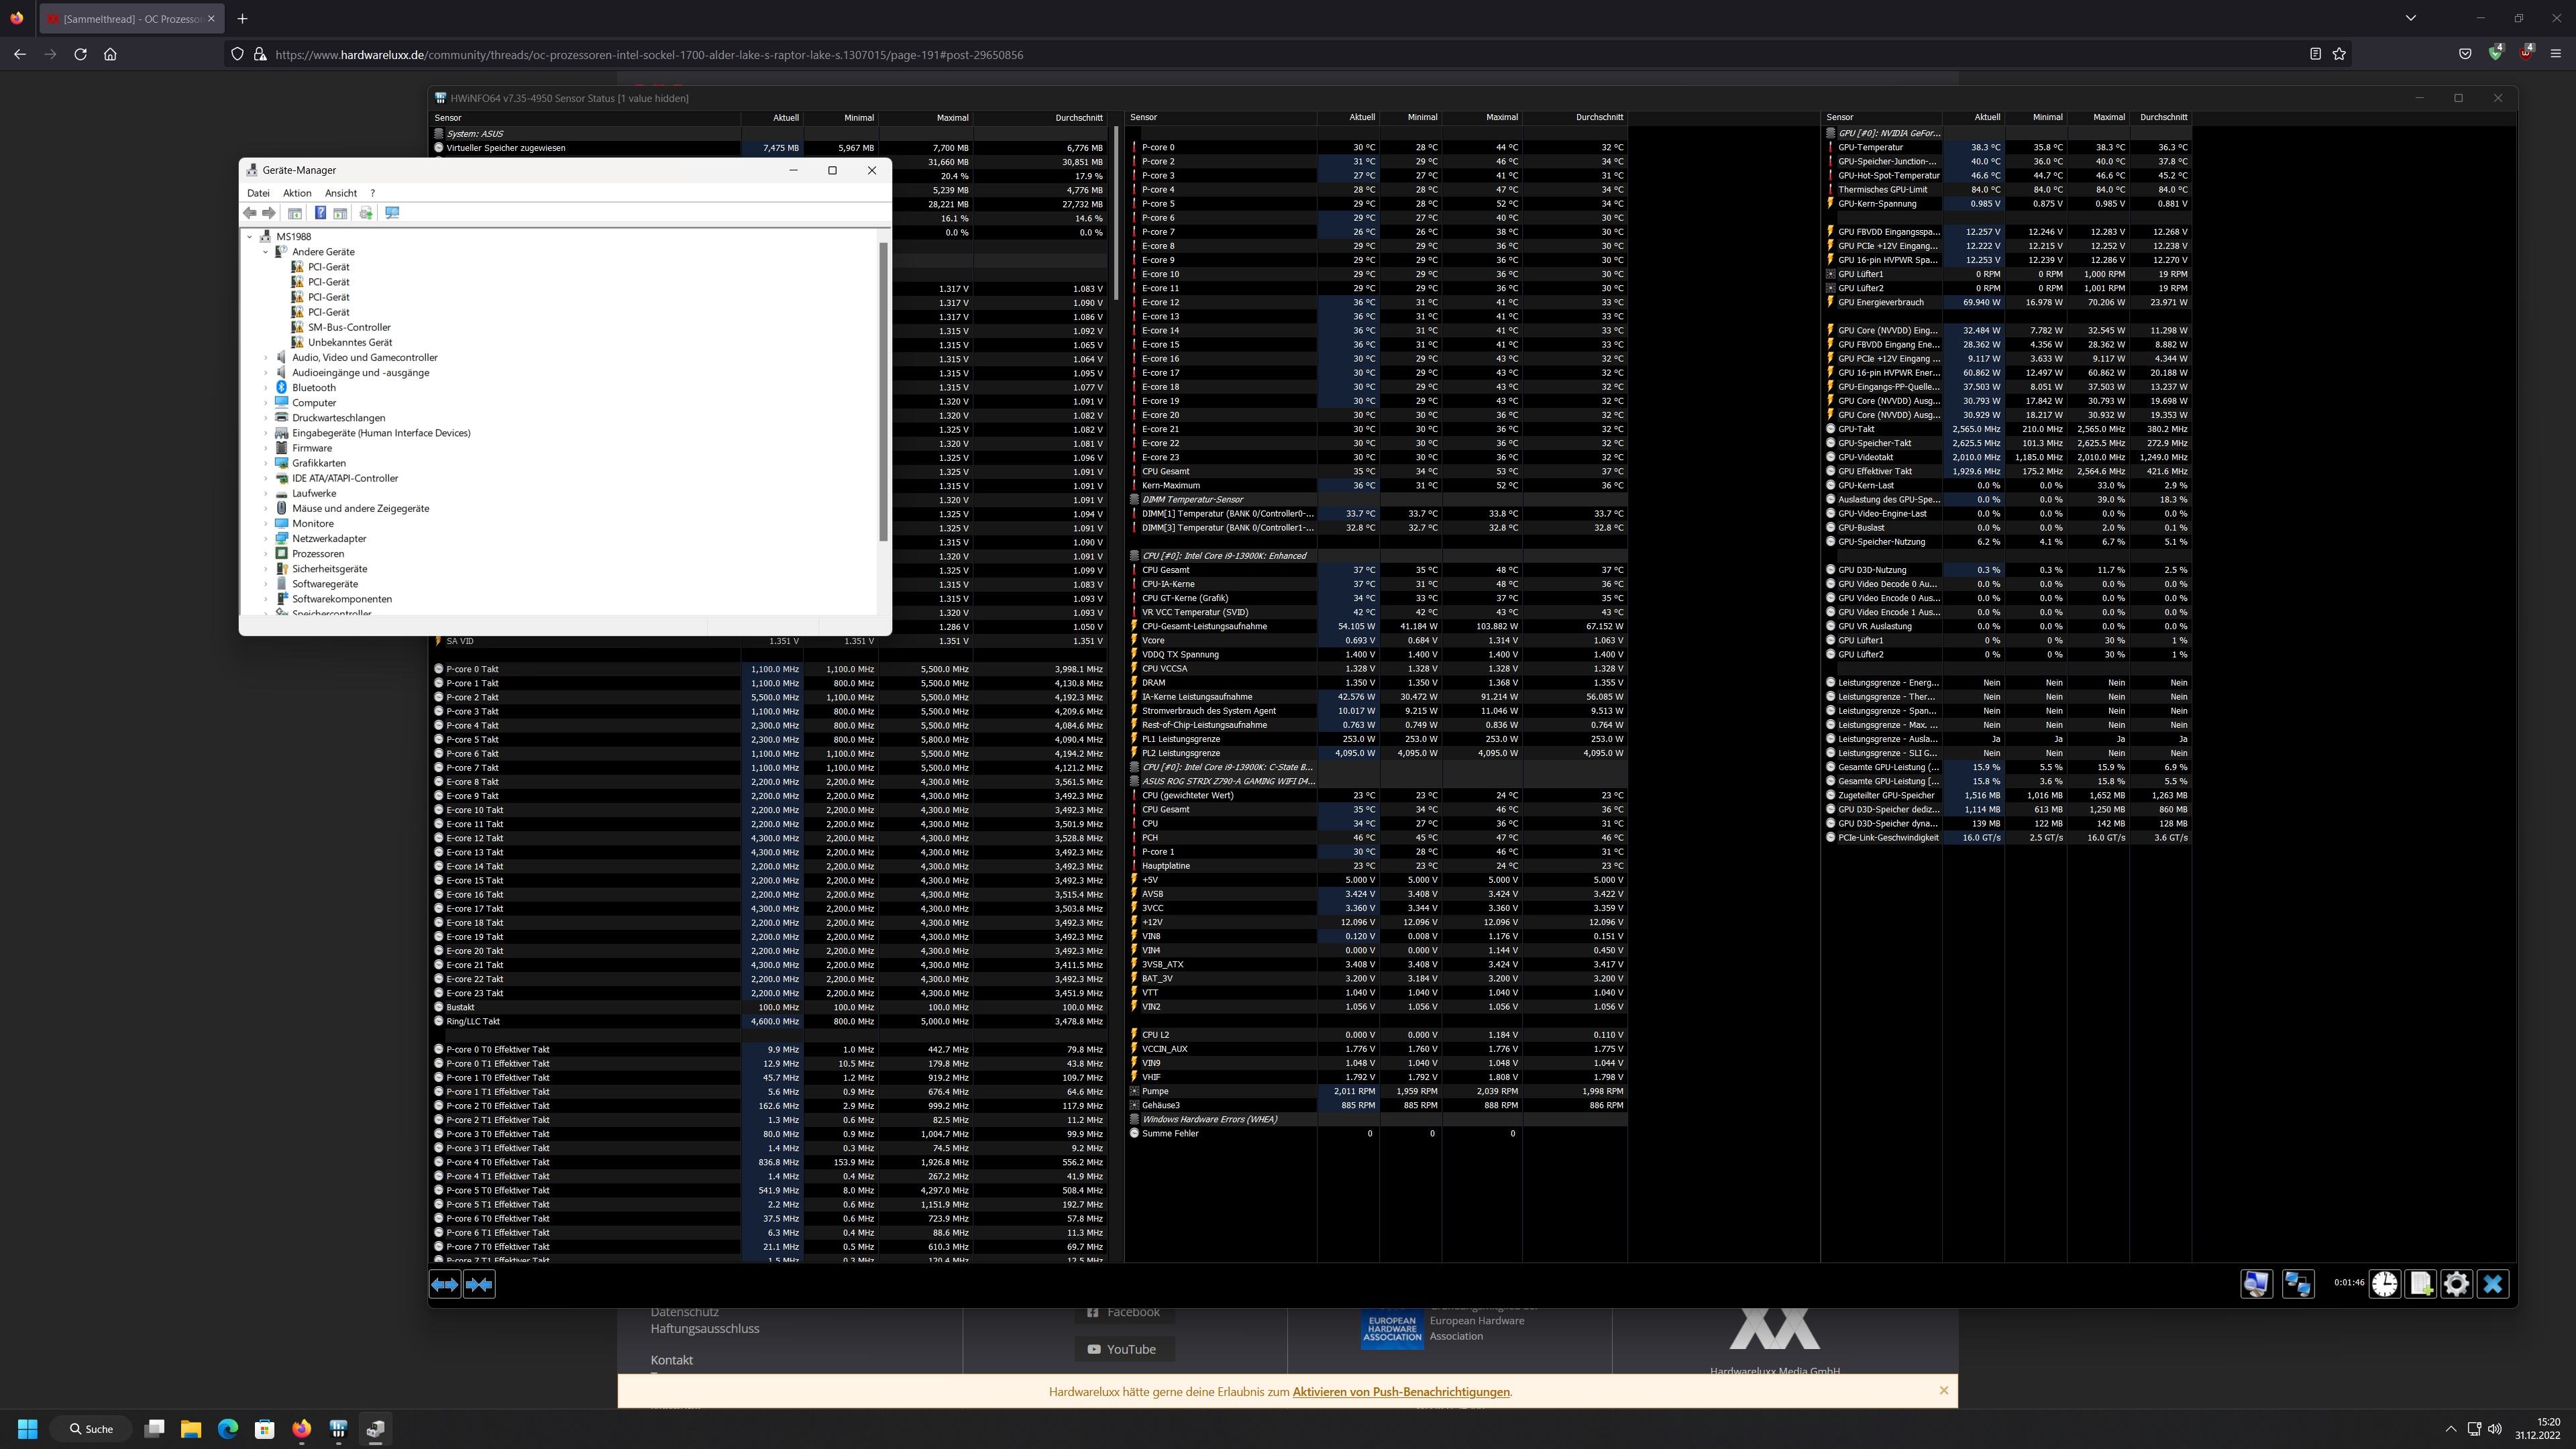Click the HWiNFO expand columns arrows button
The image size is (2576, 1449).
point(445,1284)
